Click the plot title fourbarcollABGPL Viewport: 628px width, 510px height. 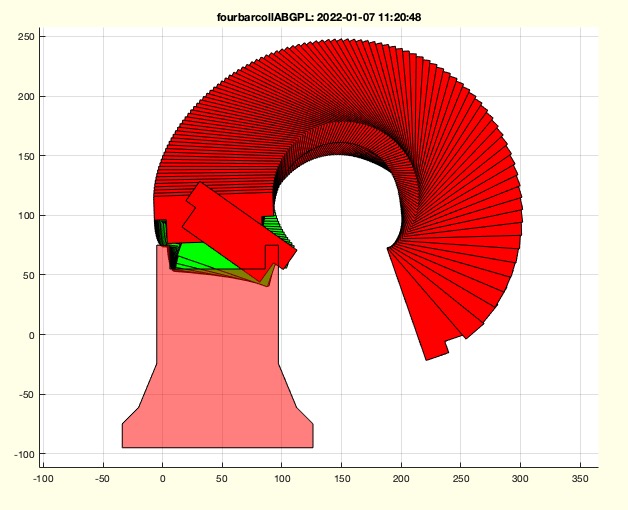point(265,17)
